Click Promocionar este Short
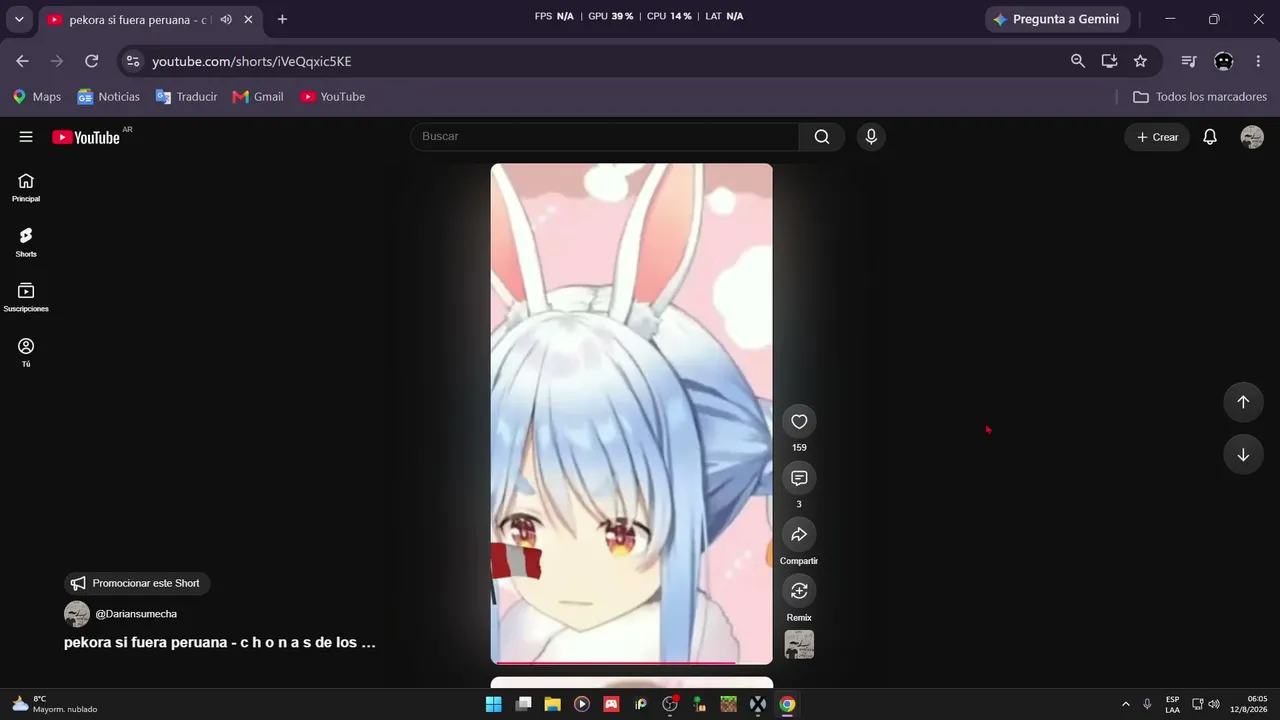The height and width of the screenshot is (720, 1280). (137, 583)
